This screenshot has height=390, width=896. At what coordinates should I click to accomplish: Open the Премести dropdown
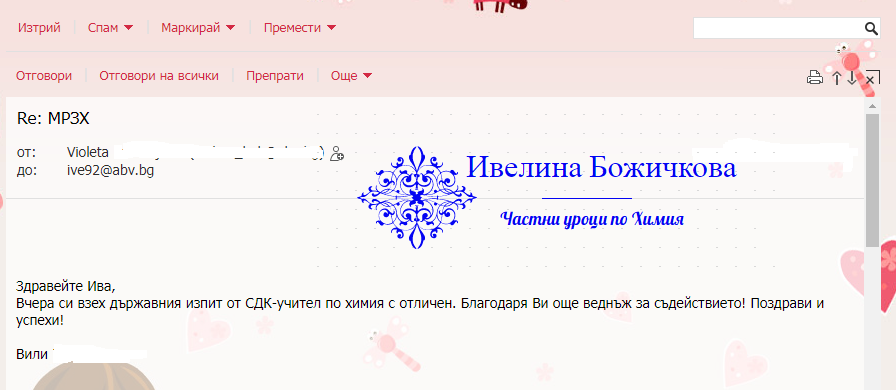299,27
